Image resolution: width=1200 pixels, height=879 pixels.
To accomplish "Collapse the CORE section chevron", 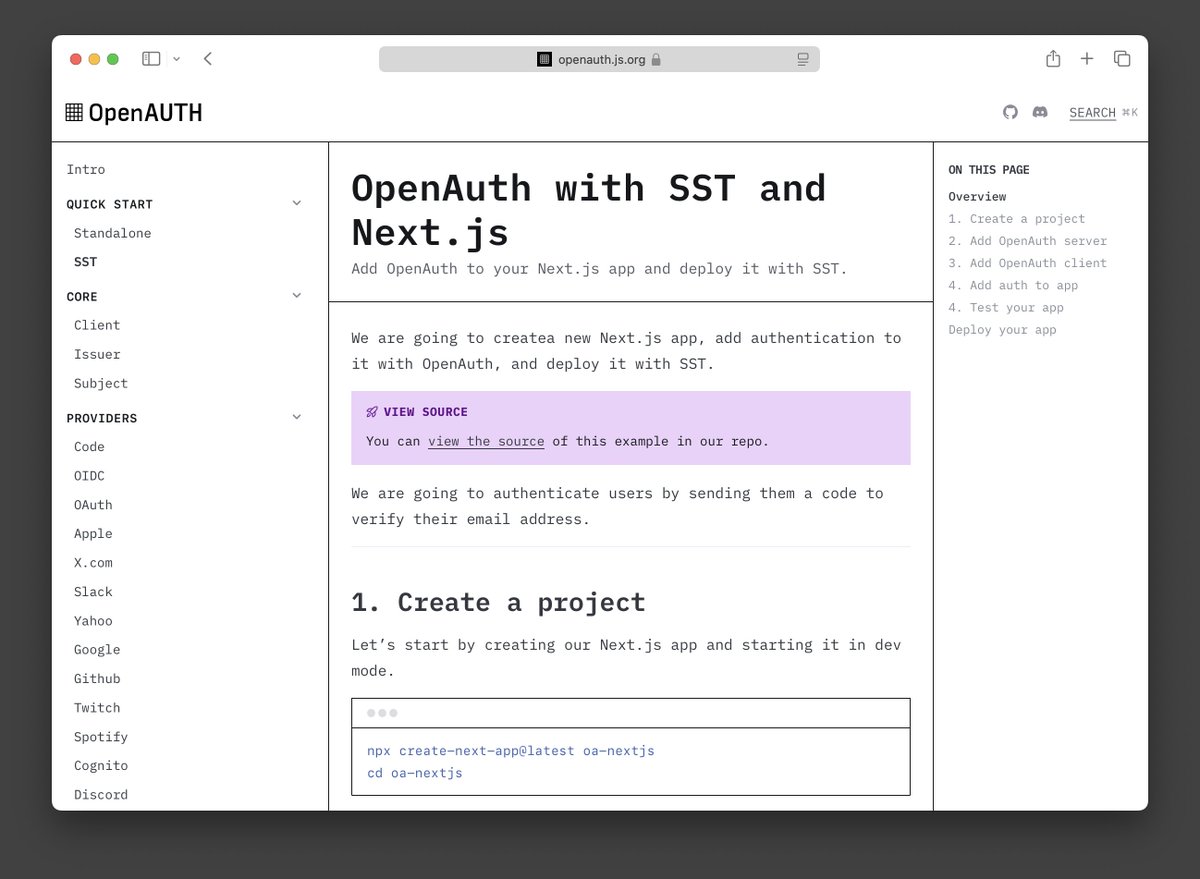I will point(296,295).
